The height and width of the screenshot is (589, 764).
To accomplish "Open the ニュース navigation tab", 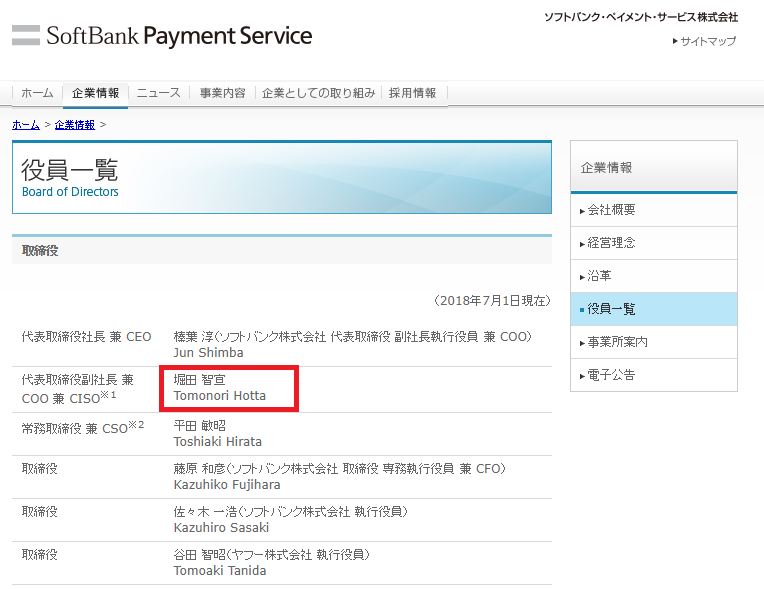I will click(x=158, y=93).
